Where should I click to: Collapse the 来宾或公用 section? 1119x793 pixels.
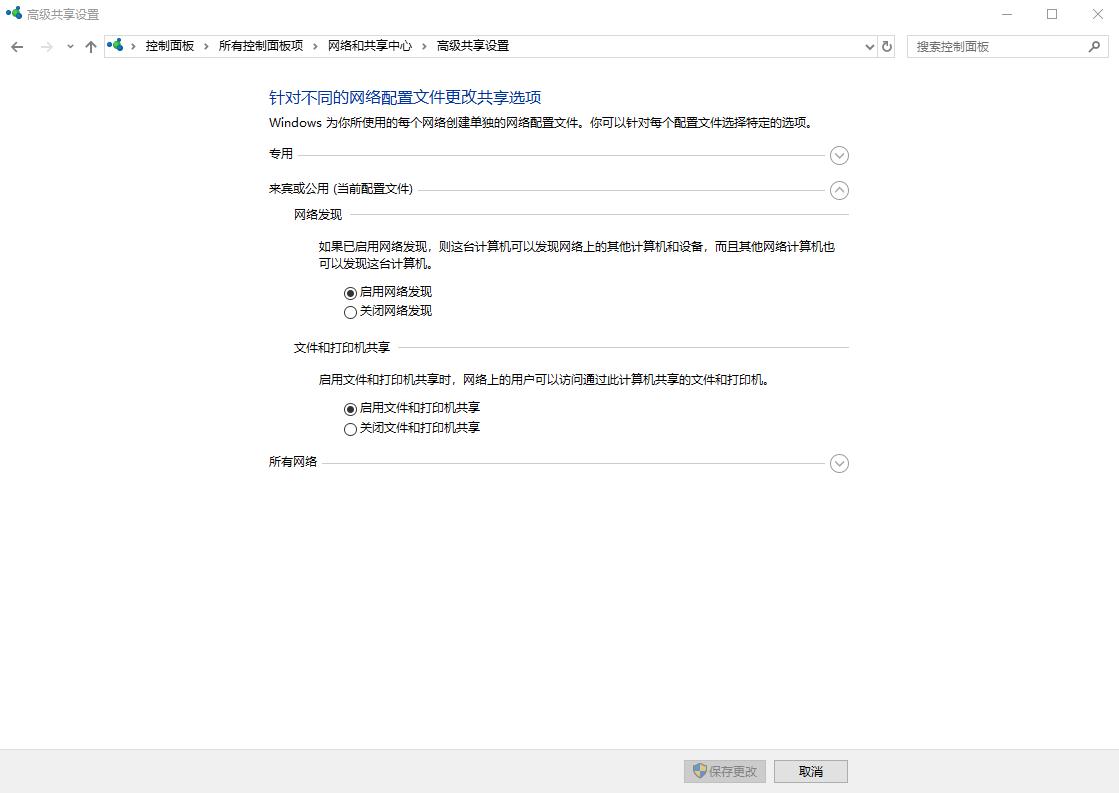(x=838, y=190)
